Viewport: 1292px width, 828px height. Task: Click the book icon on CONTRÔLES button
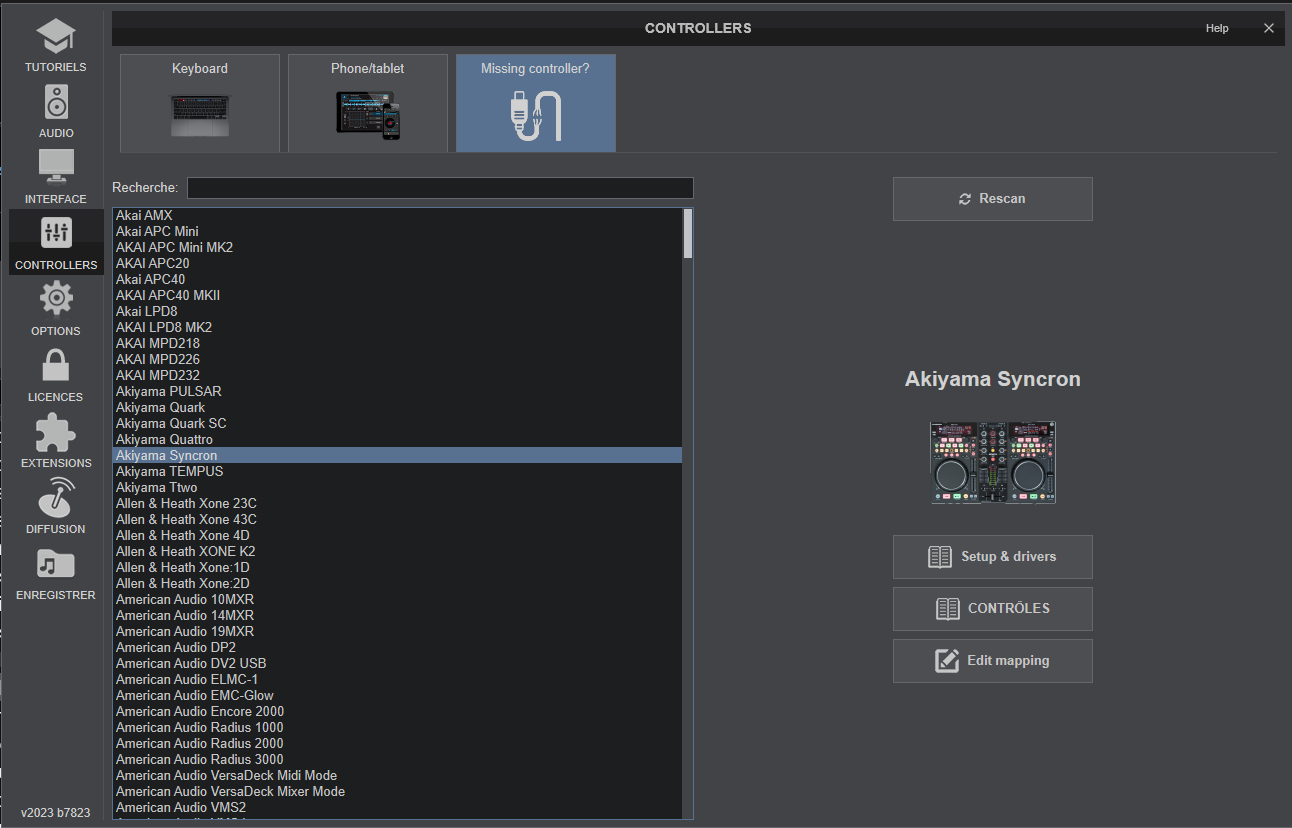tap(947, 609)
